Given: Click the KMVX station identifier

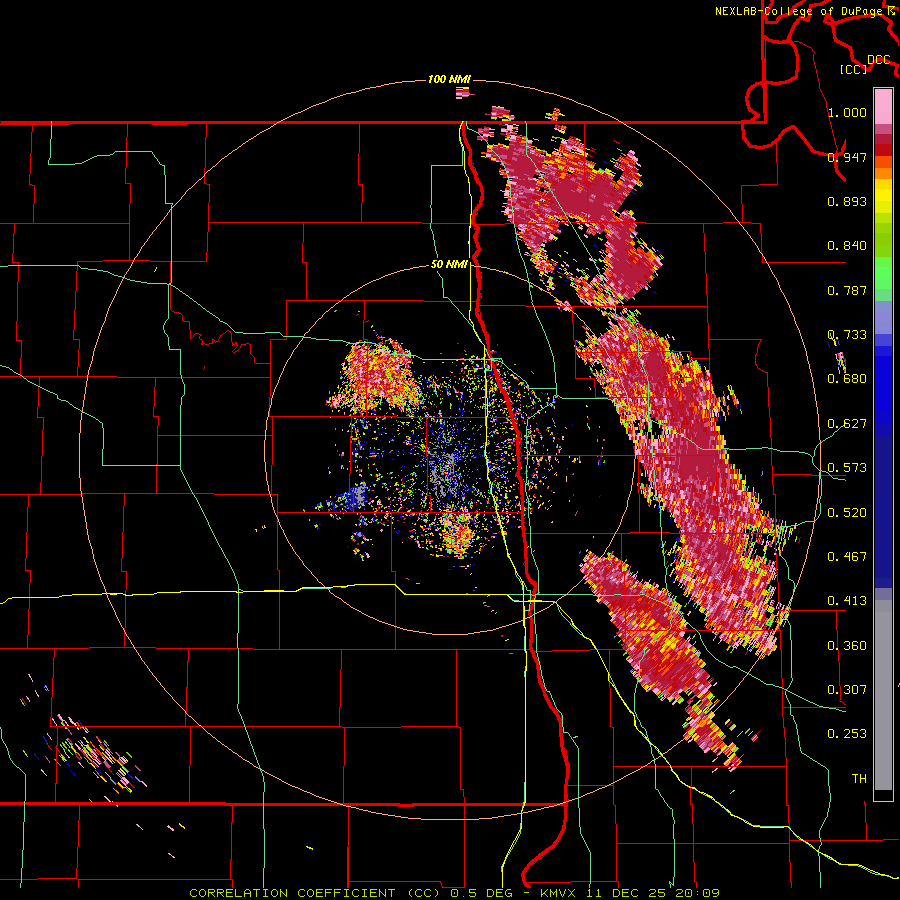Looking at the screenshot, I should pyautogui.click(x=560, y=893).
